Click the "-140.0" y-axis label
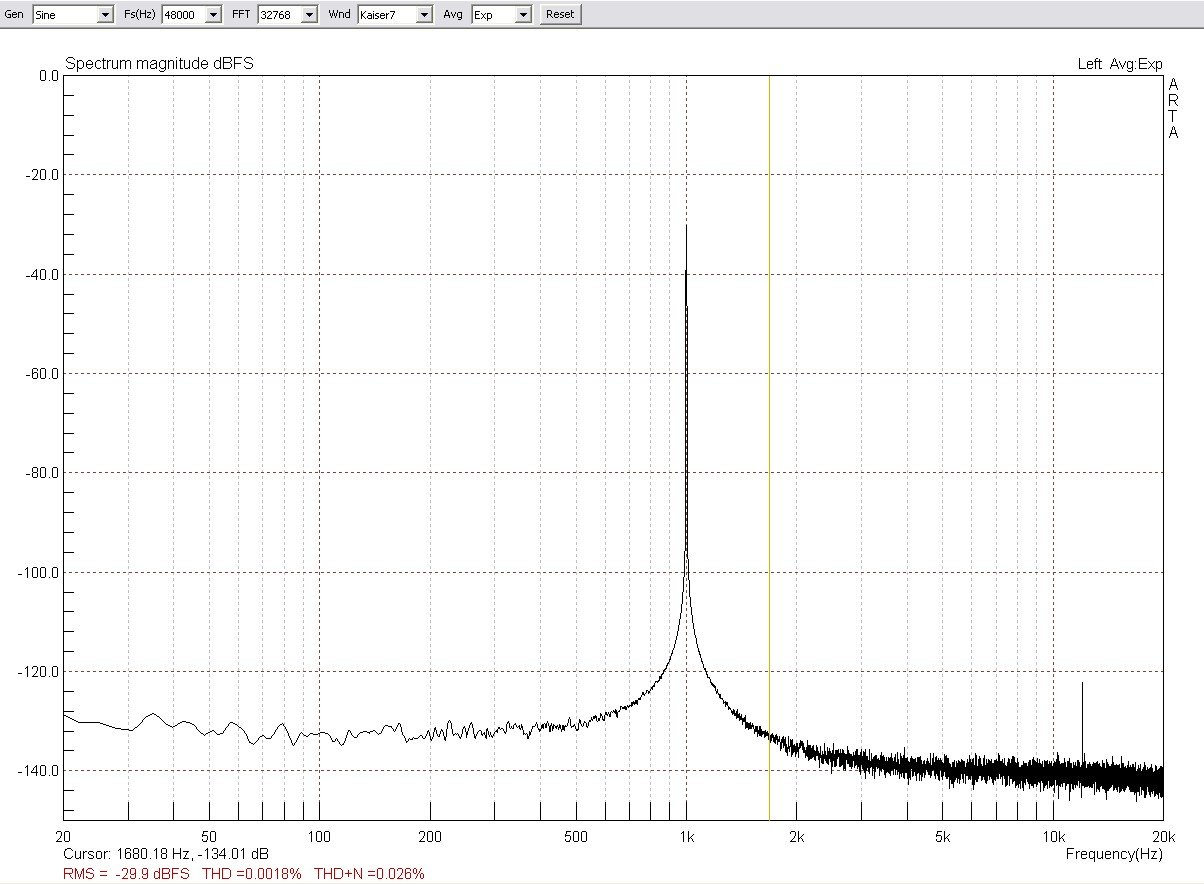 (39, 770)
